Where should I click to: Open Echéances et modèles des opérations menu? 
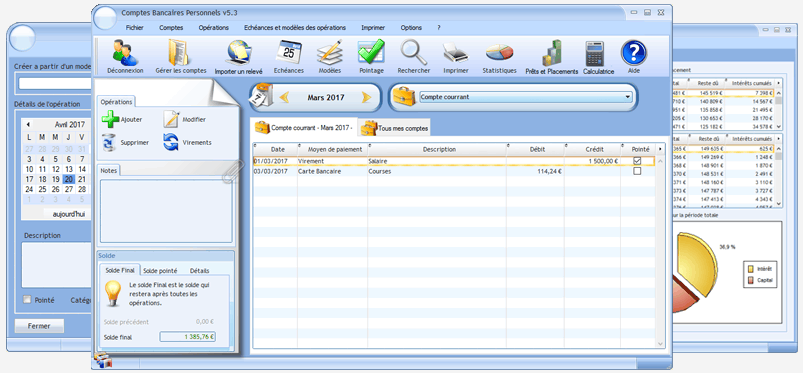[x=295, y=28]
